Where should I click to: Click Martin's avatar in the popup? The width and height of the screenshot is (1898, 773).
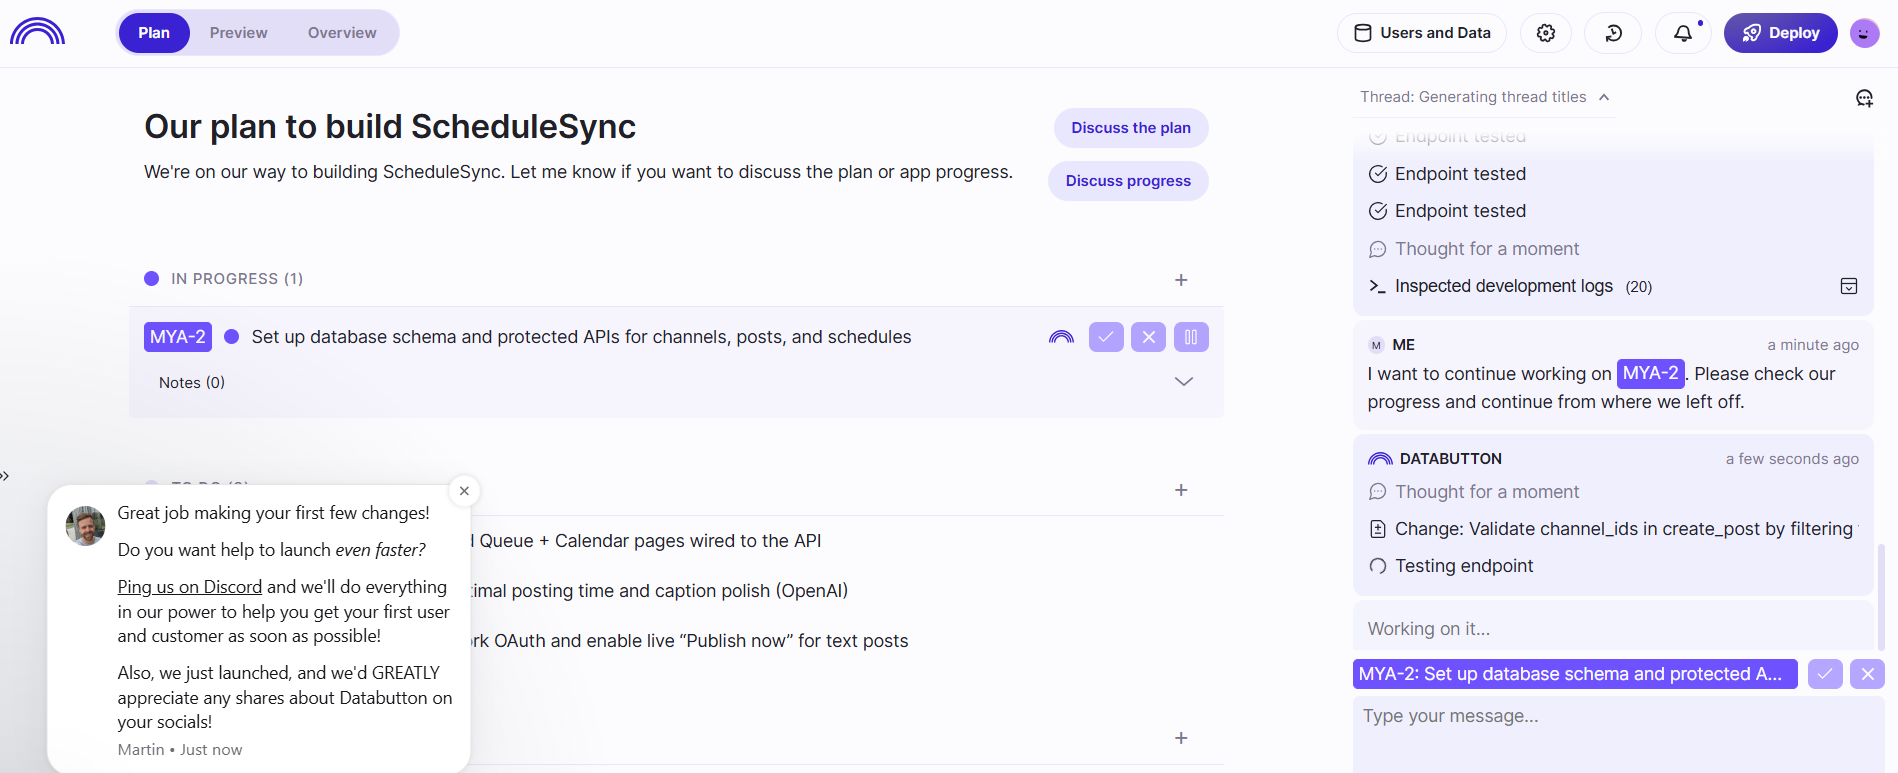[86, 526]
